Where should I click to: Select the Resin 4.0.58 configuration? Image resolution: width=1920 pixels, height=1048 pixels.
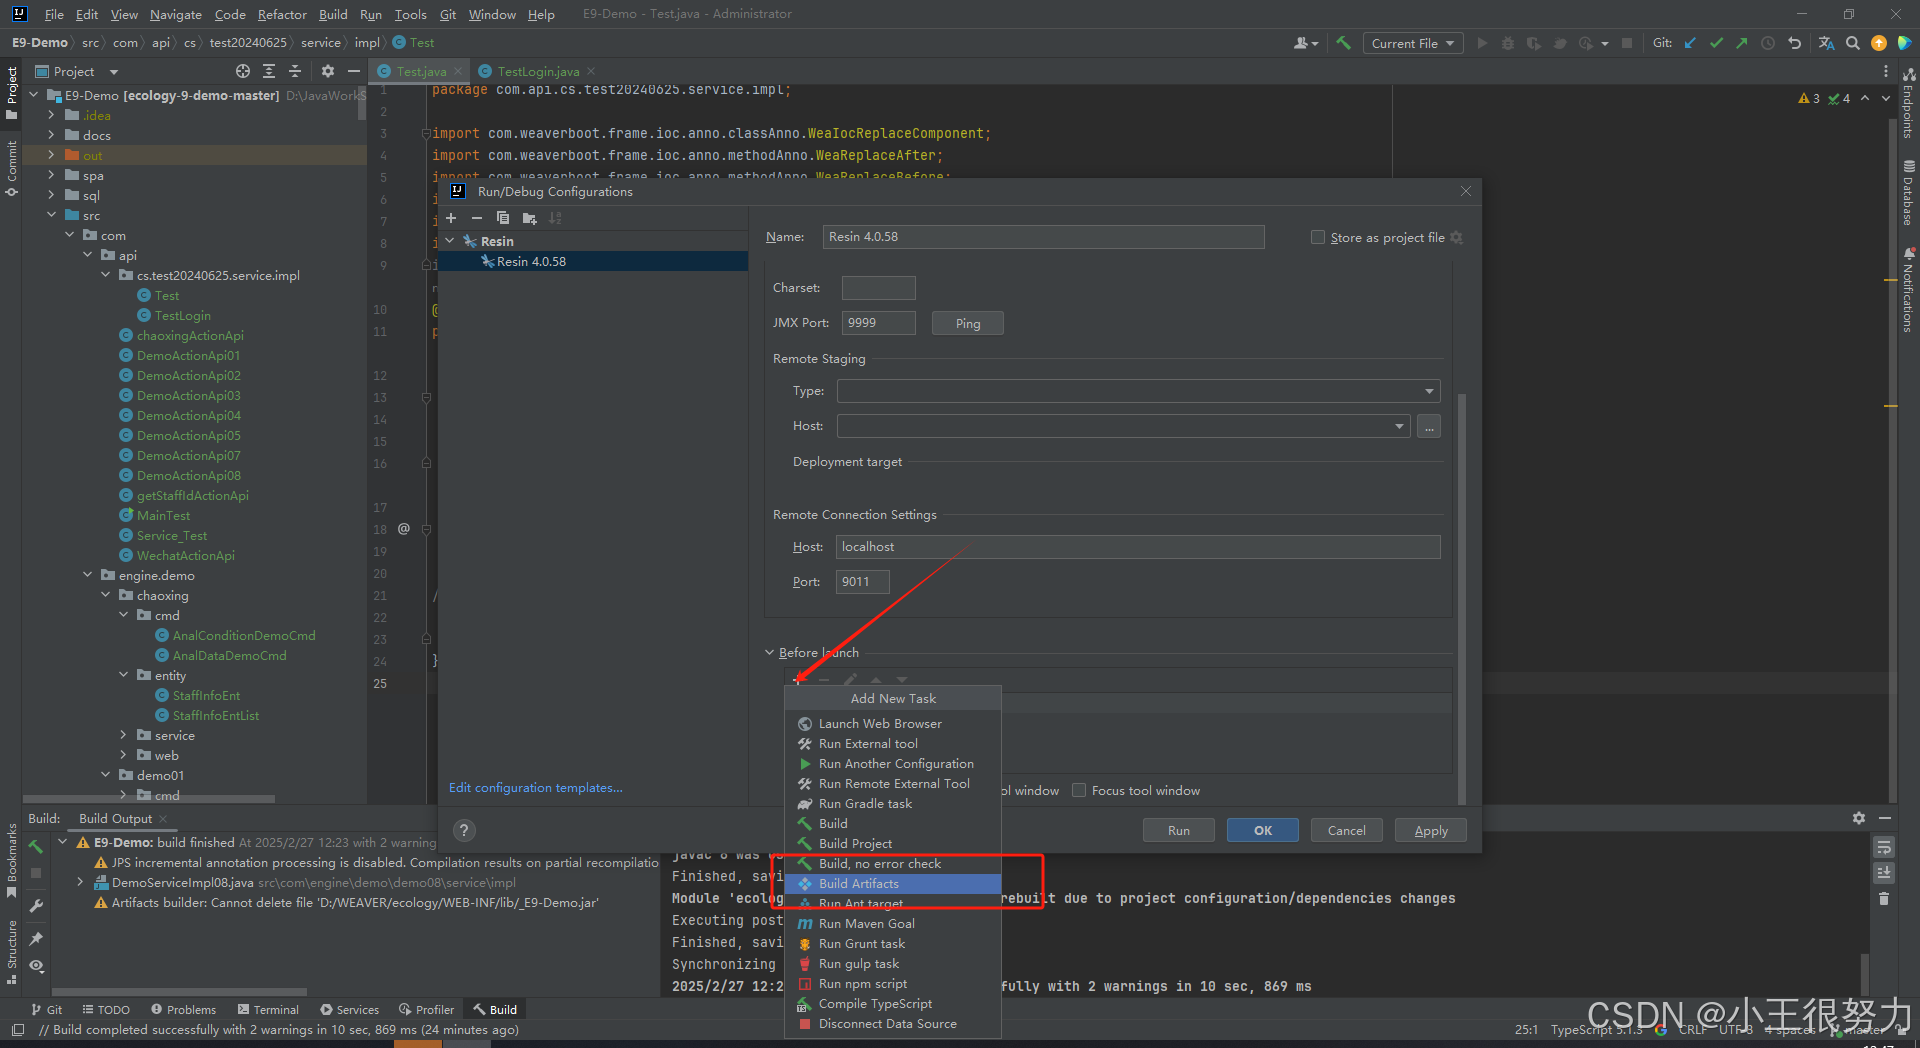coord(593,262)
